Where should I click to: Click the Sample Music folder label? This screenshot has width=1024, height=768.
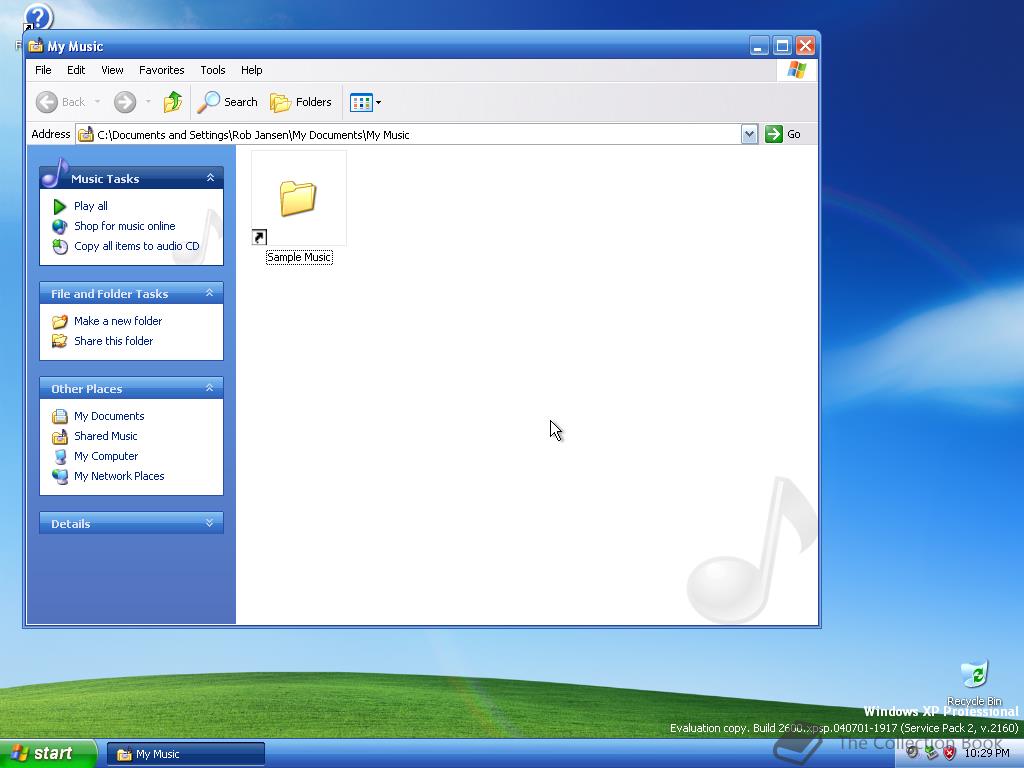click(299, 257)
